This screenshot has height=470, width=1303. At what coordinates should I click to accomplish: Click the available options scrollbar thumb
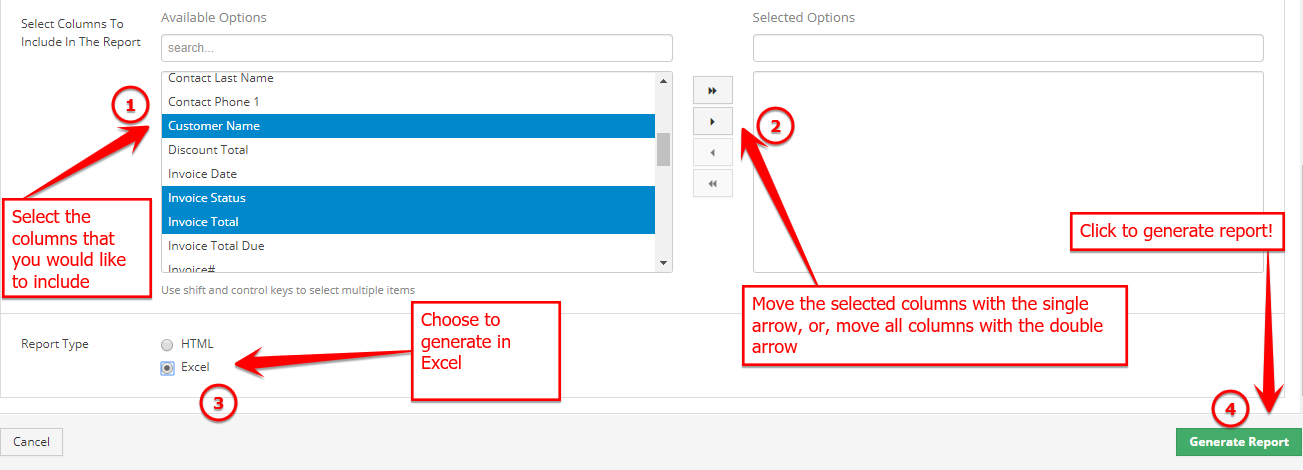point(662,149)
